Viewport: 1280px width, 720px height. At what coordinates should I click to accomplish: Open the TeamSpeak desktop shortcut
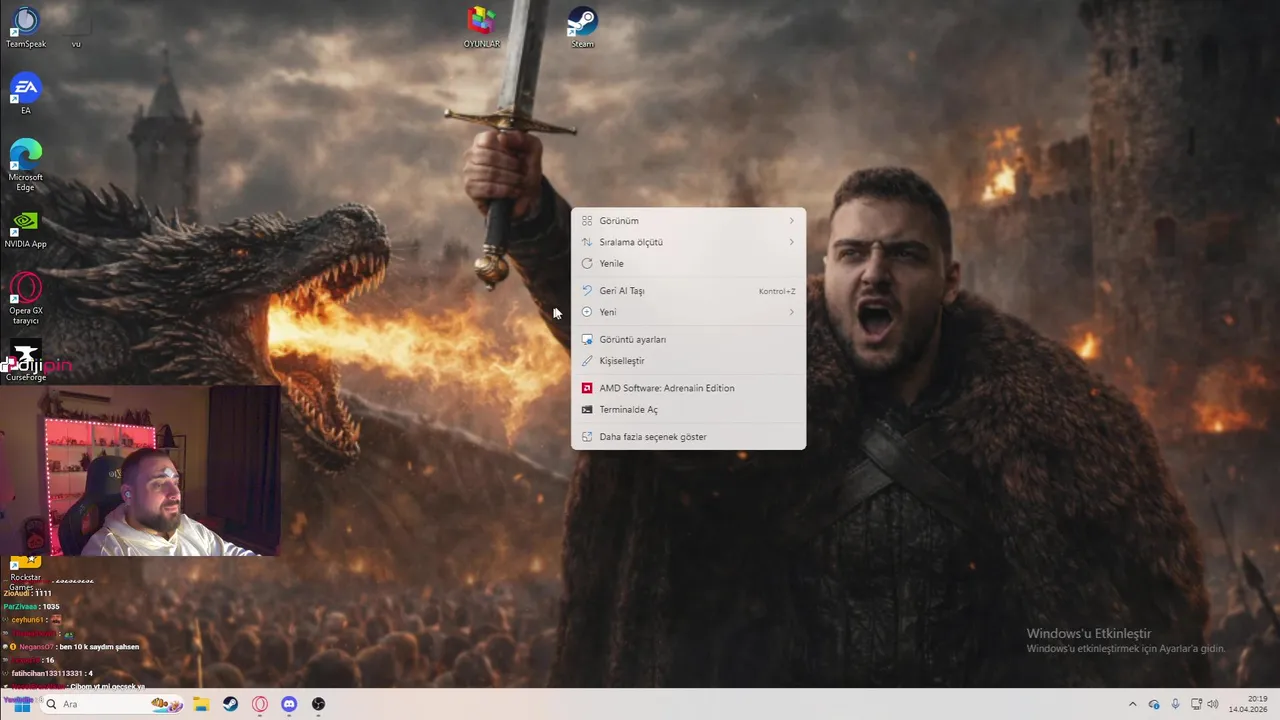(26, 28)
